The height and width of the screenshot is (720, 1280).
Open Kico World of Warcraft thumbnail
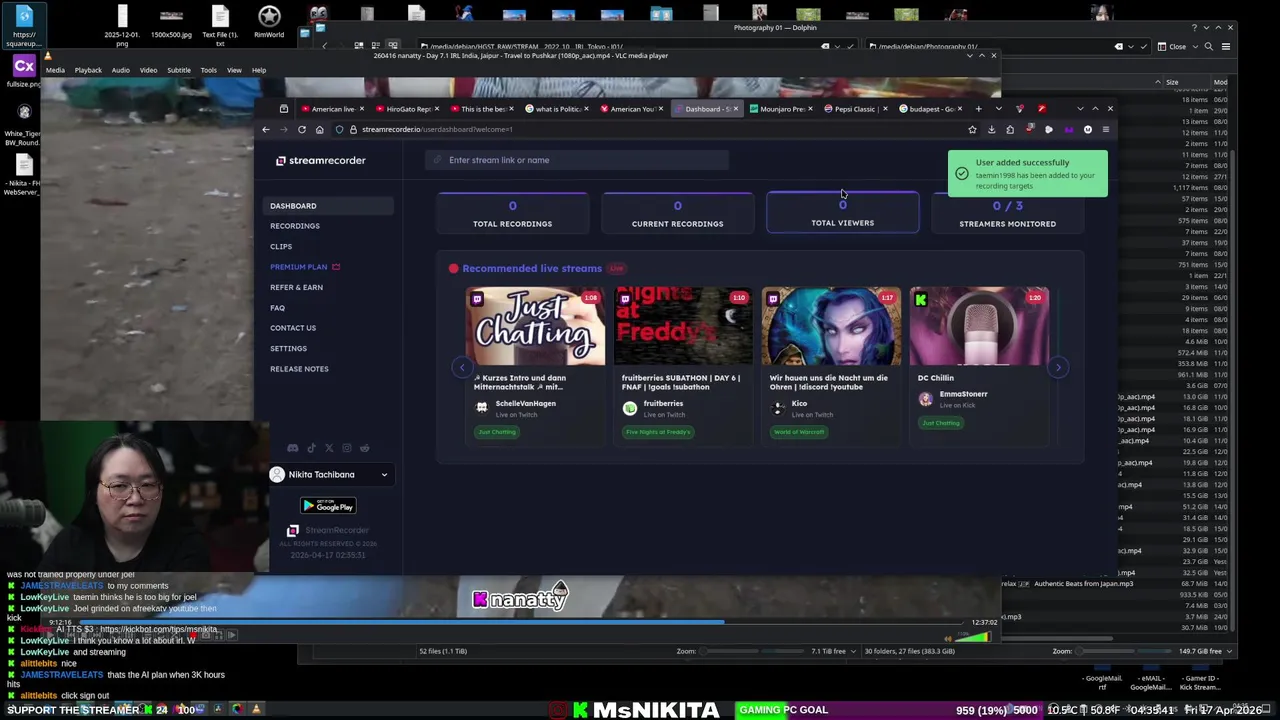(x=831, y=327)
